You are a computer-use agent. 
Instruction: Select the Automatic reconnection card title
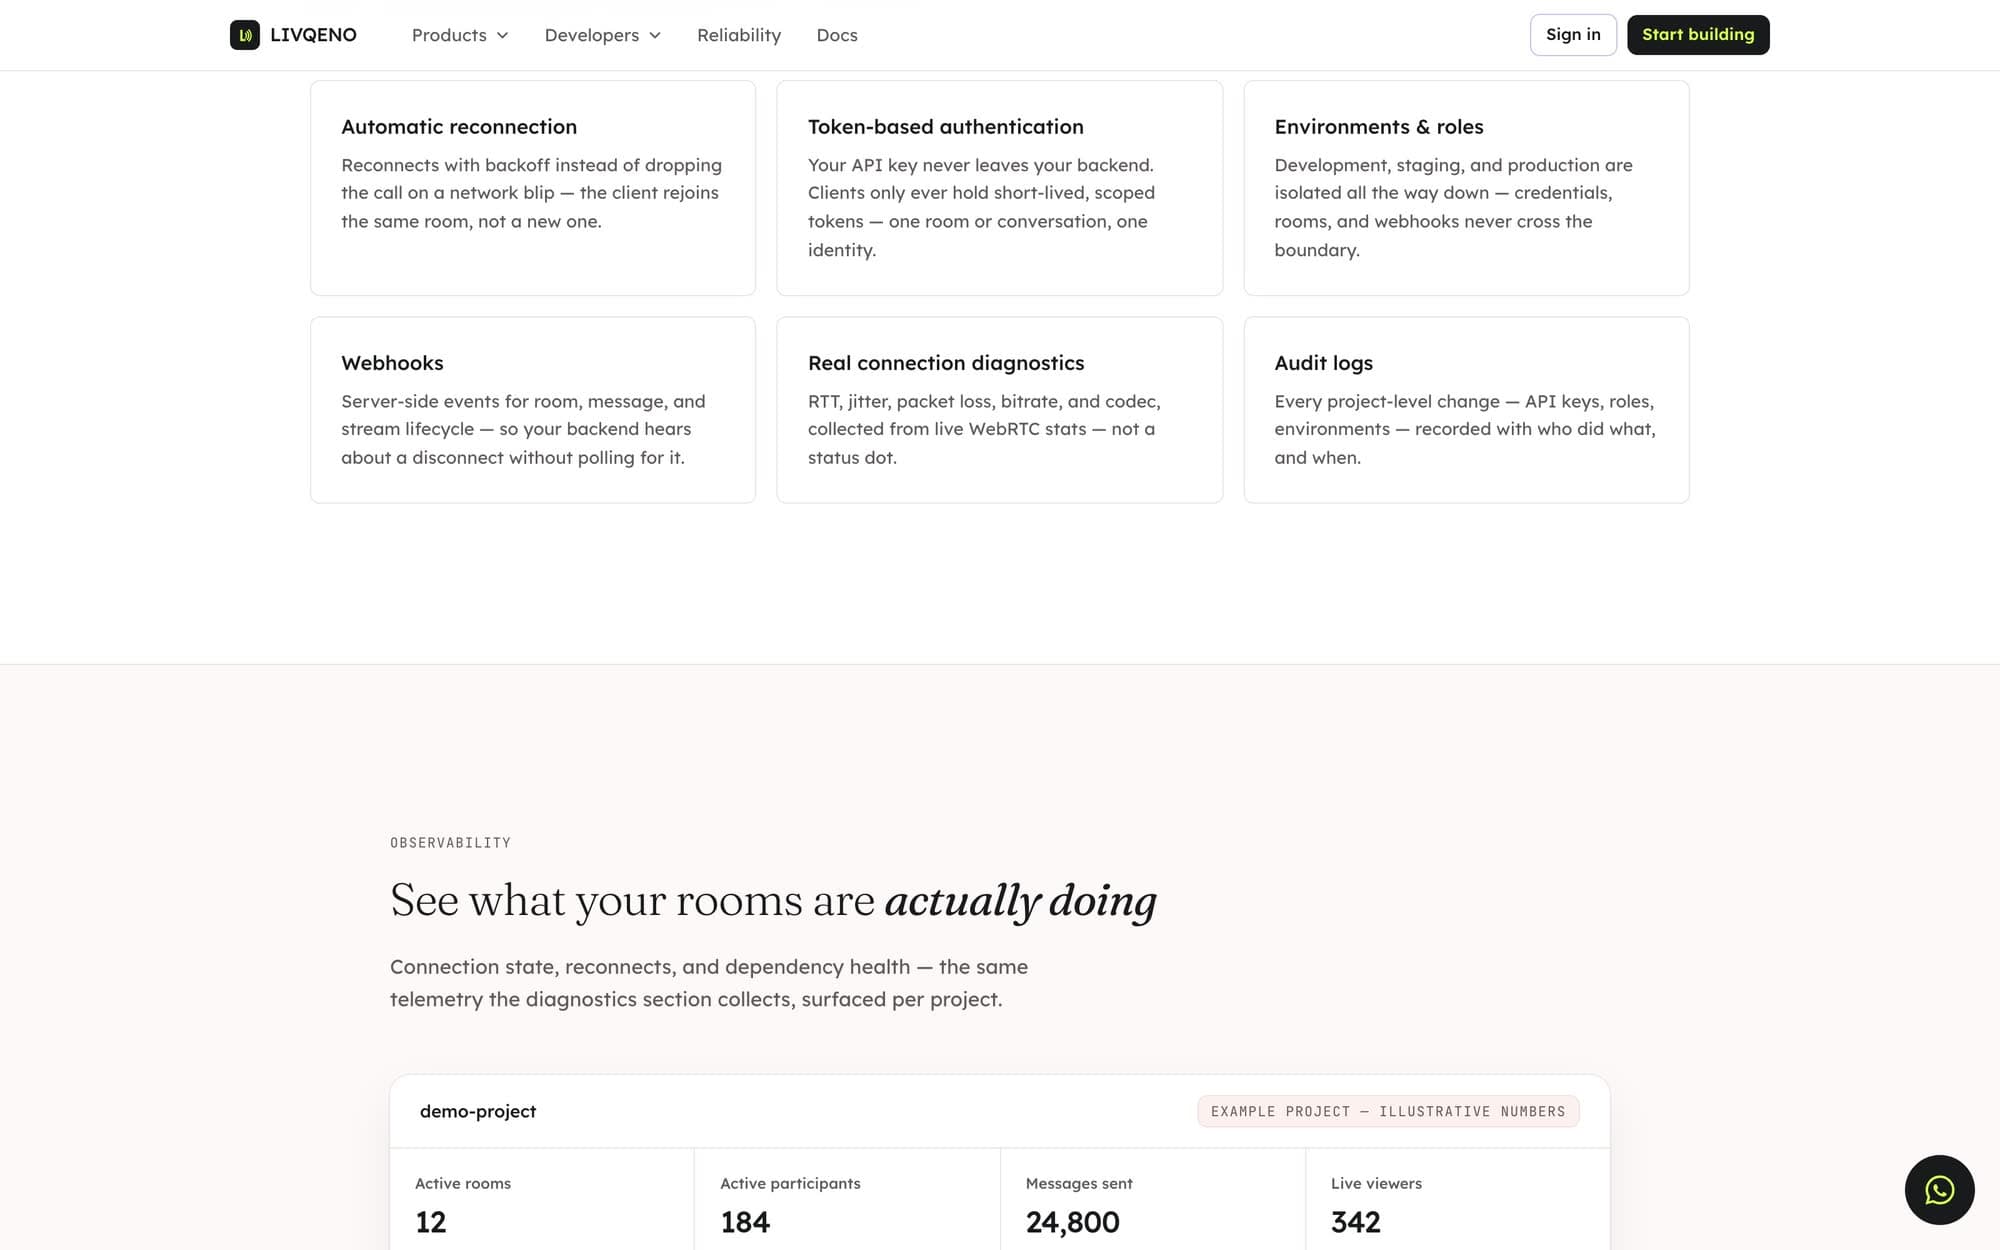459,127
